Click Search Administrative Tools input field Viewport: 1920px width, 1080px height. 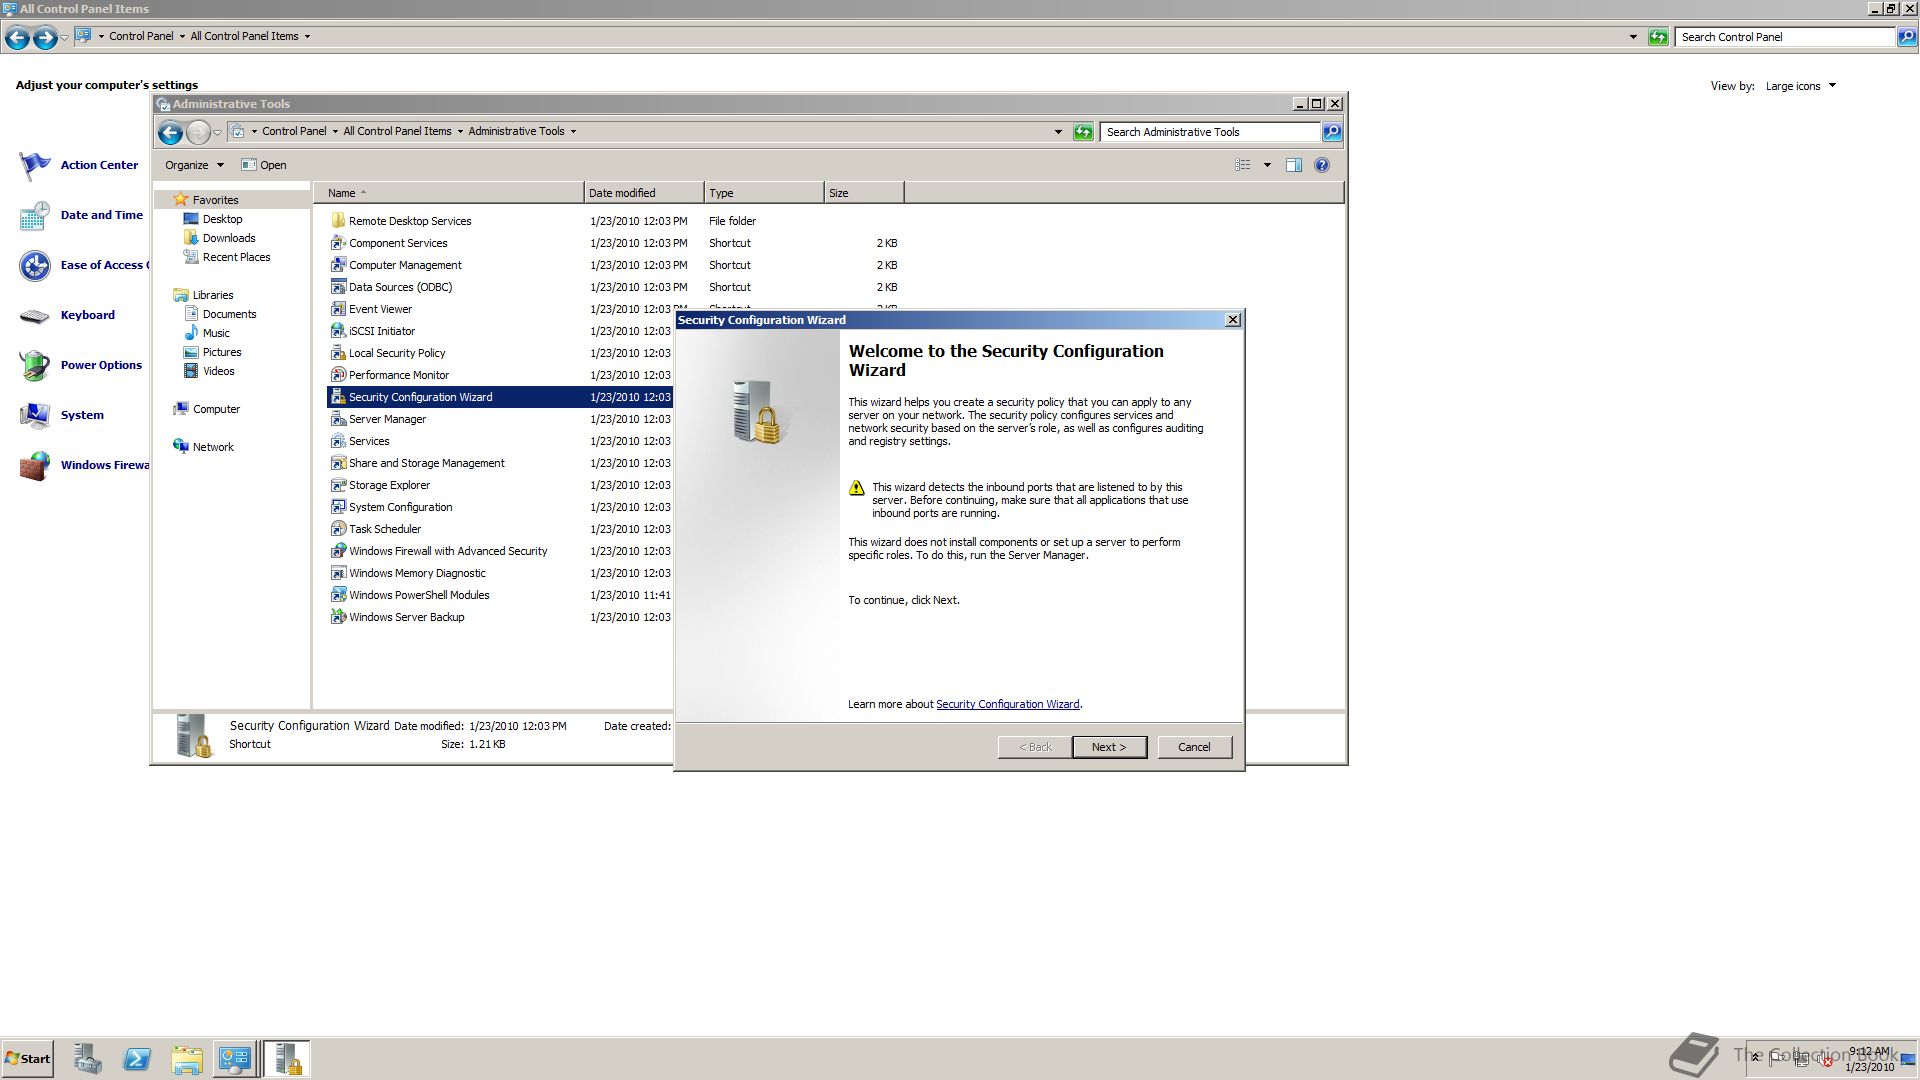pos(1210,132)
